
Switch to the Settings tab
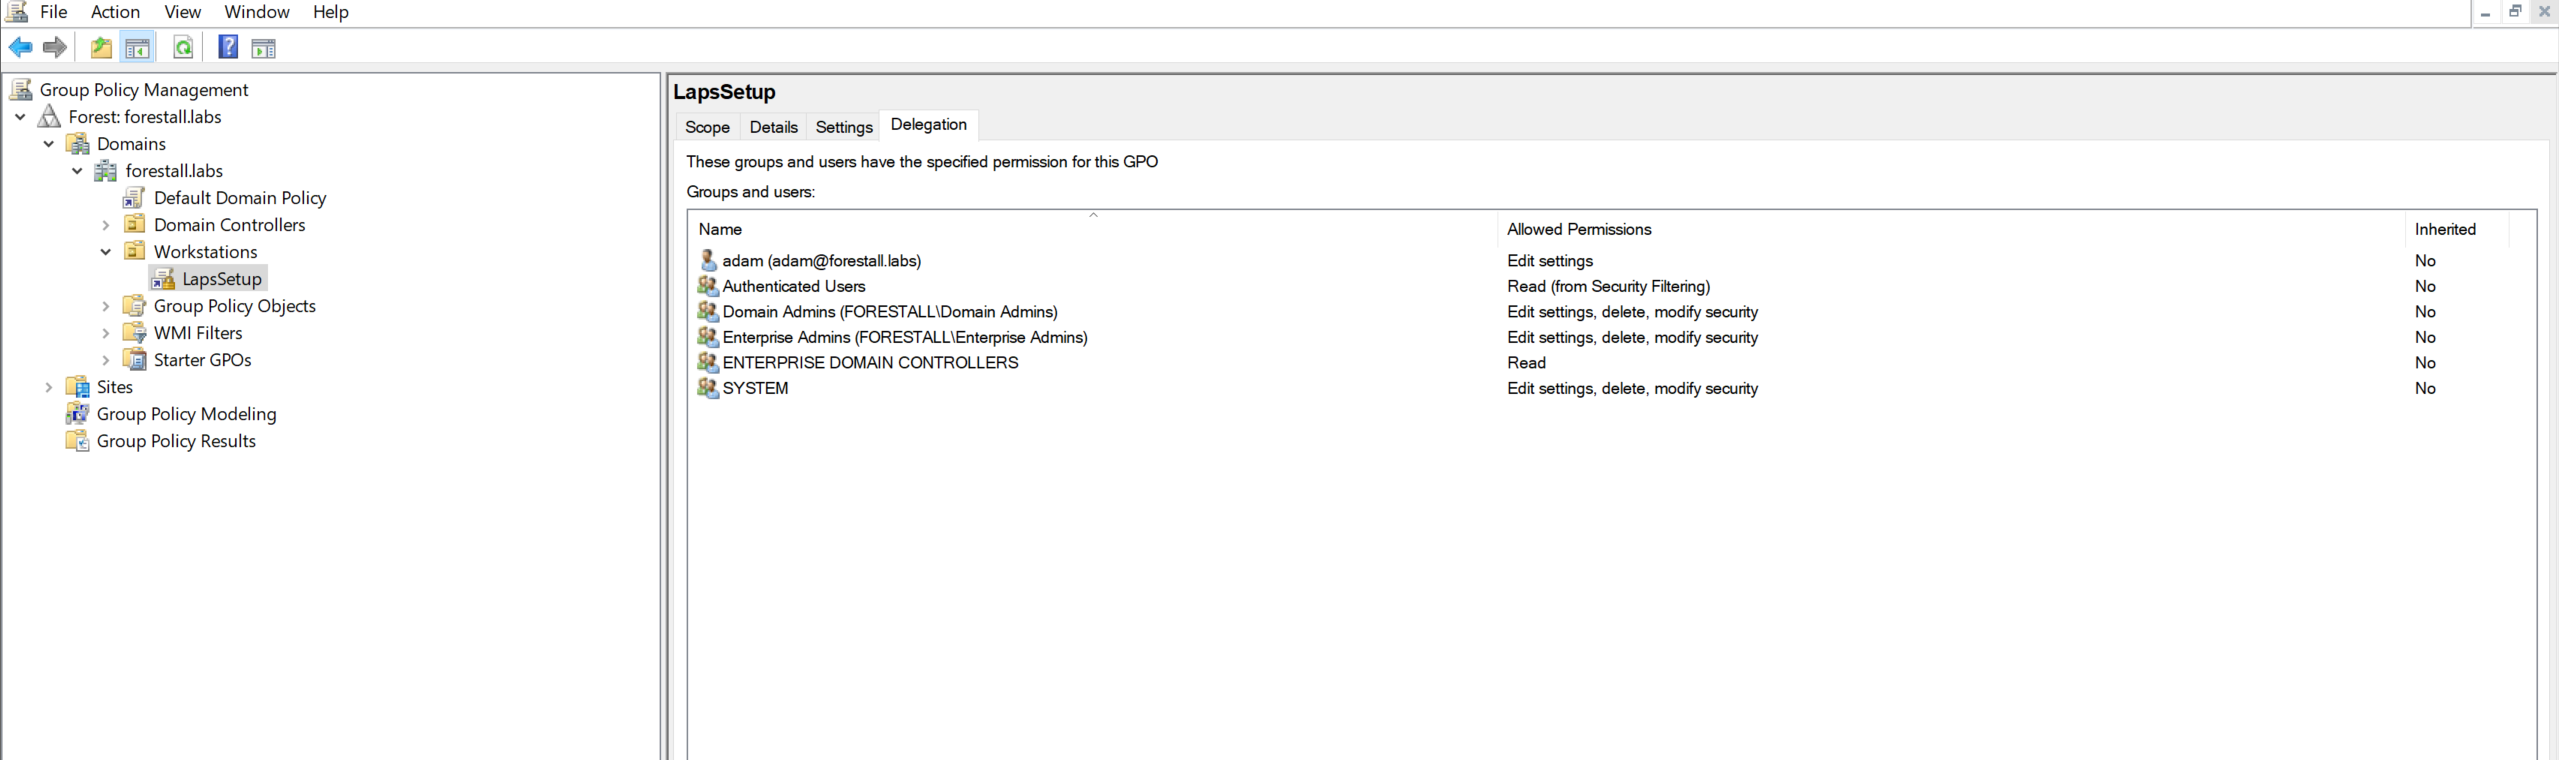point(843,127)
